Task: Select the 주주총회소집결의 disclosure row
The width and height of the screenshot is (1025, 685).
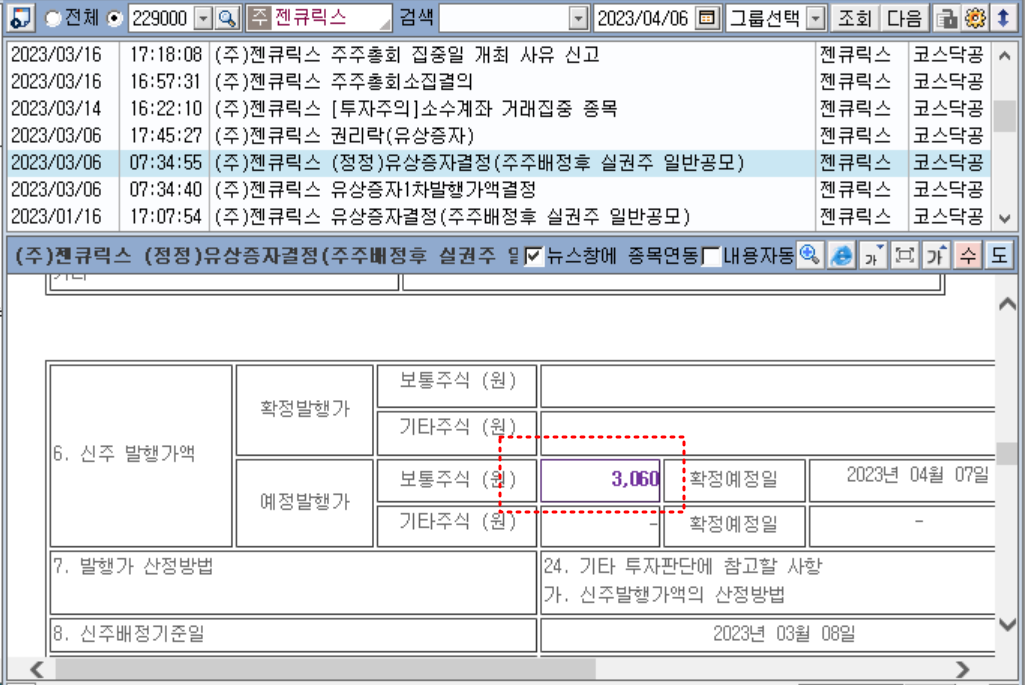Action: coord(499,81)
